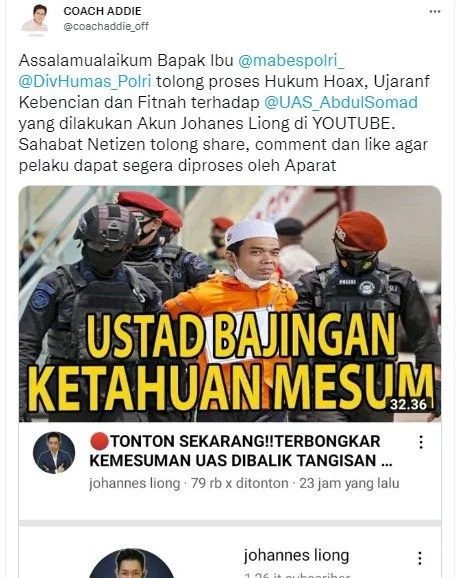Click the red circle emoji in video title
Viewport: 456px width, 578px height.
[x=99, y=441]
